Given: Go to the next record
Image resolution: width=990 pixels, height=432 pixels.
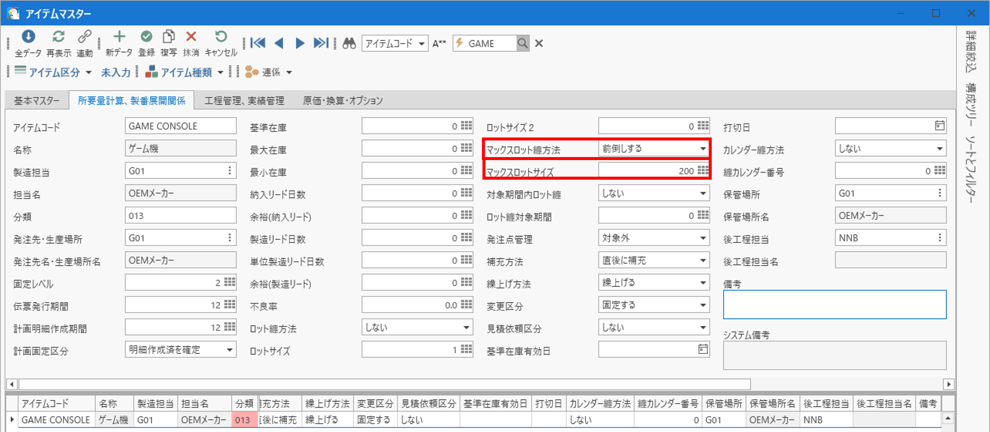Looking at the screenshot, I should (301, 43).
